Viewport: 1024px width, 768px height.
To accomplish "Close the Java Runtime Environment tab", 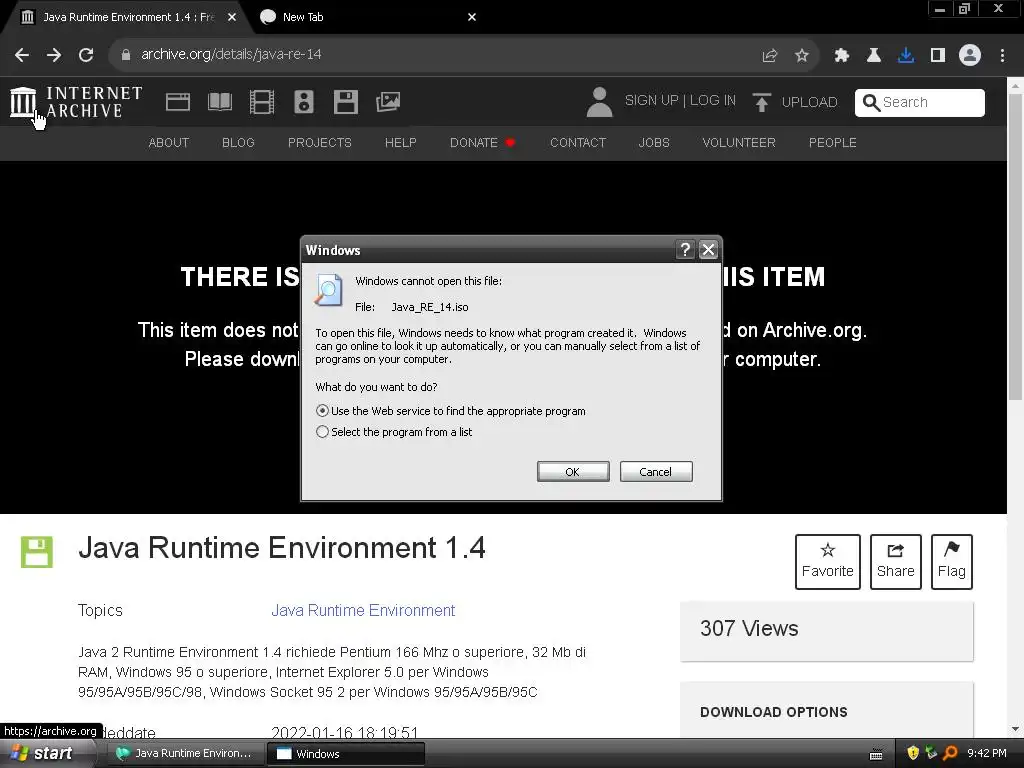I will [x=232, y=17].
